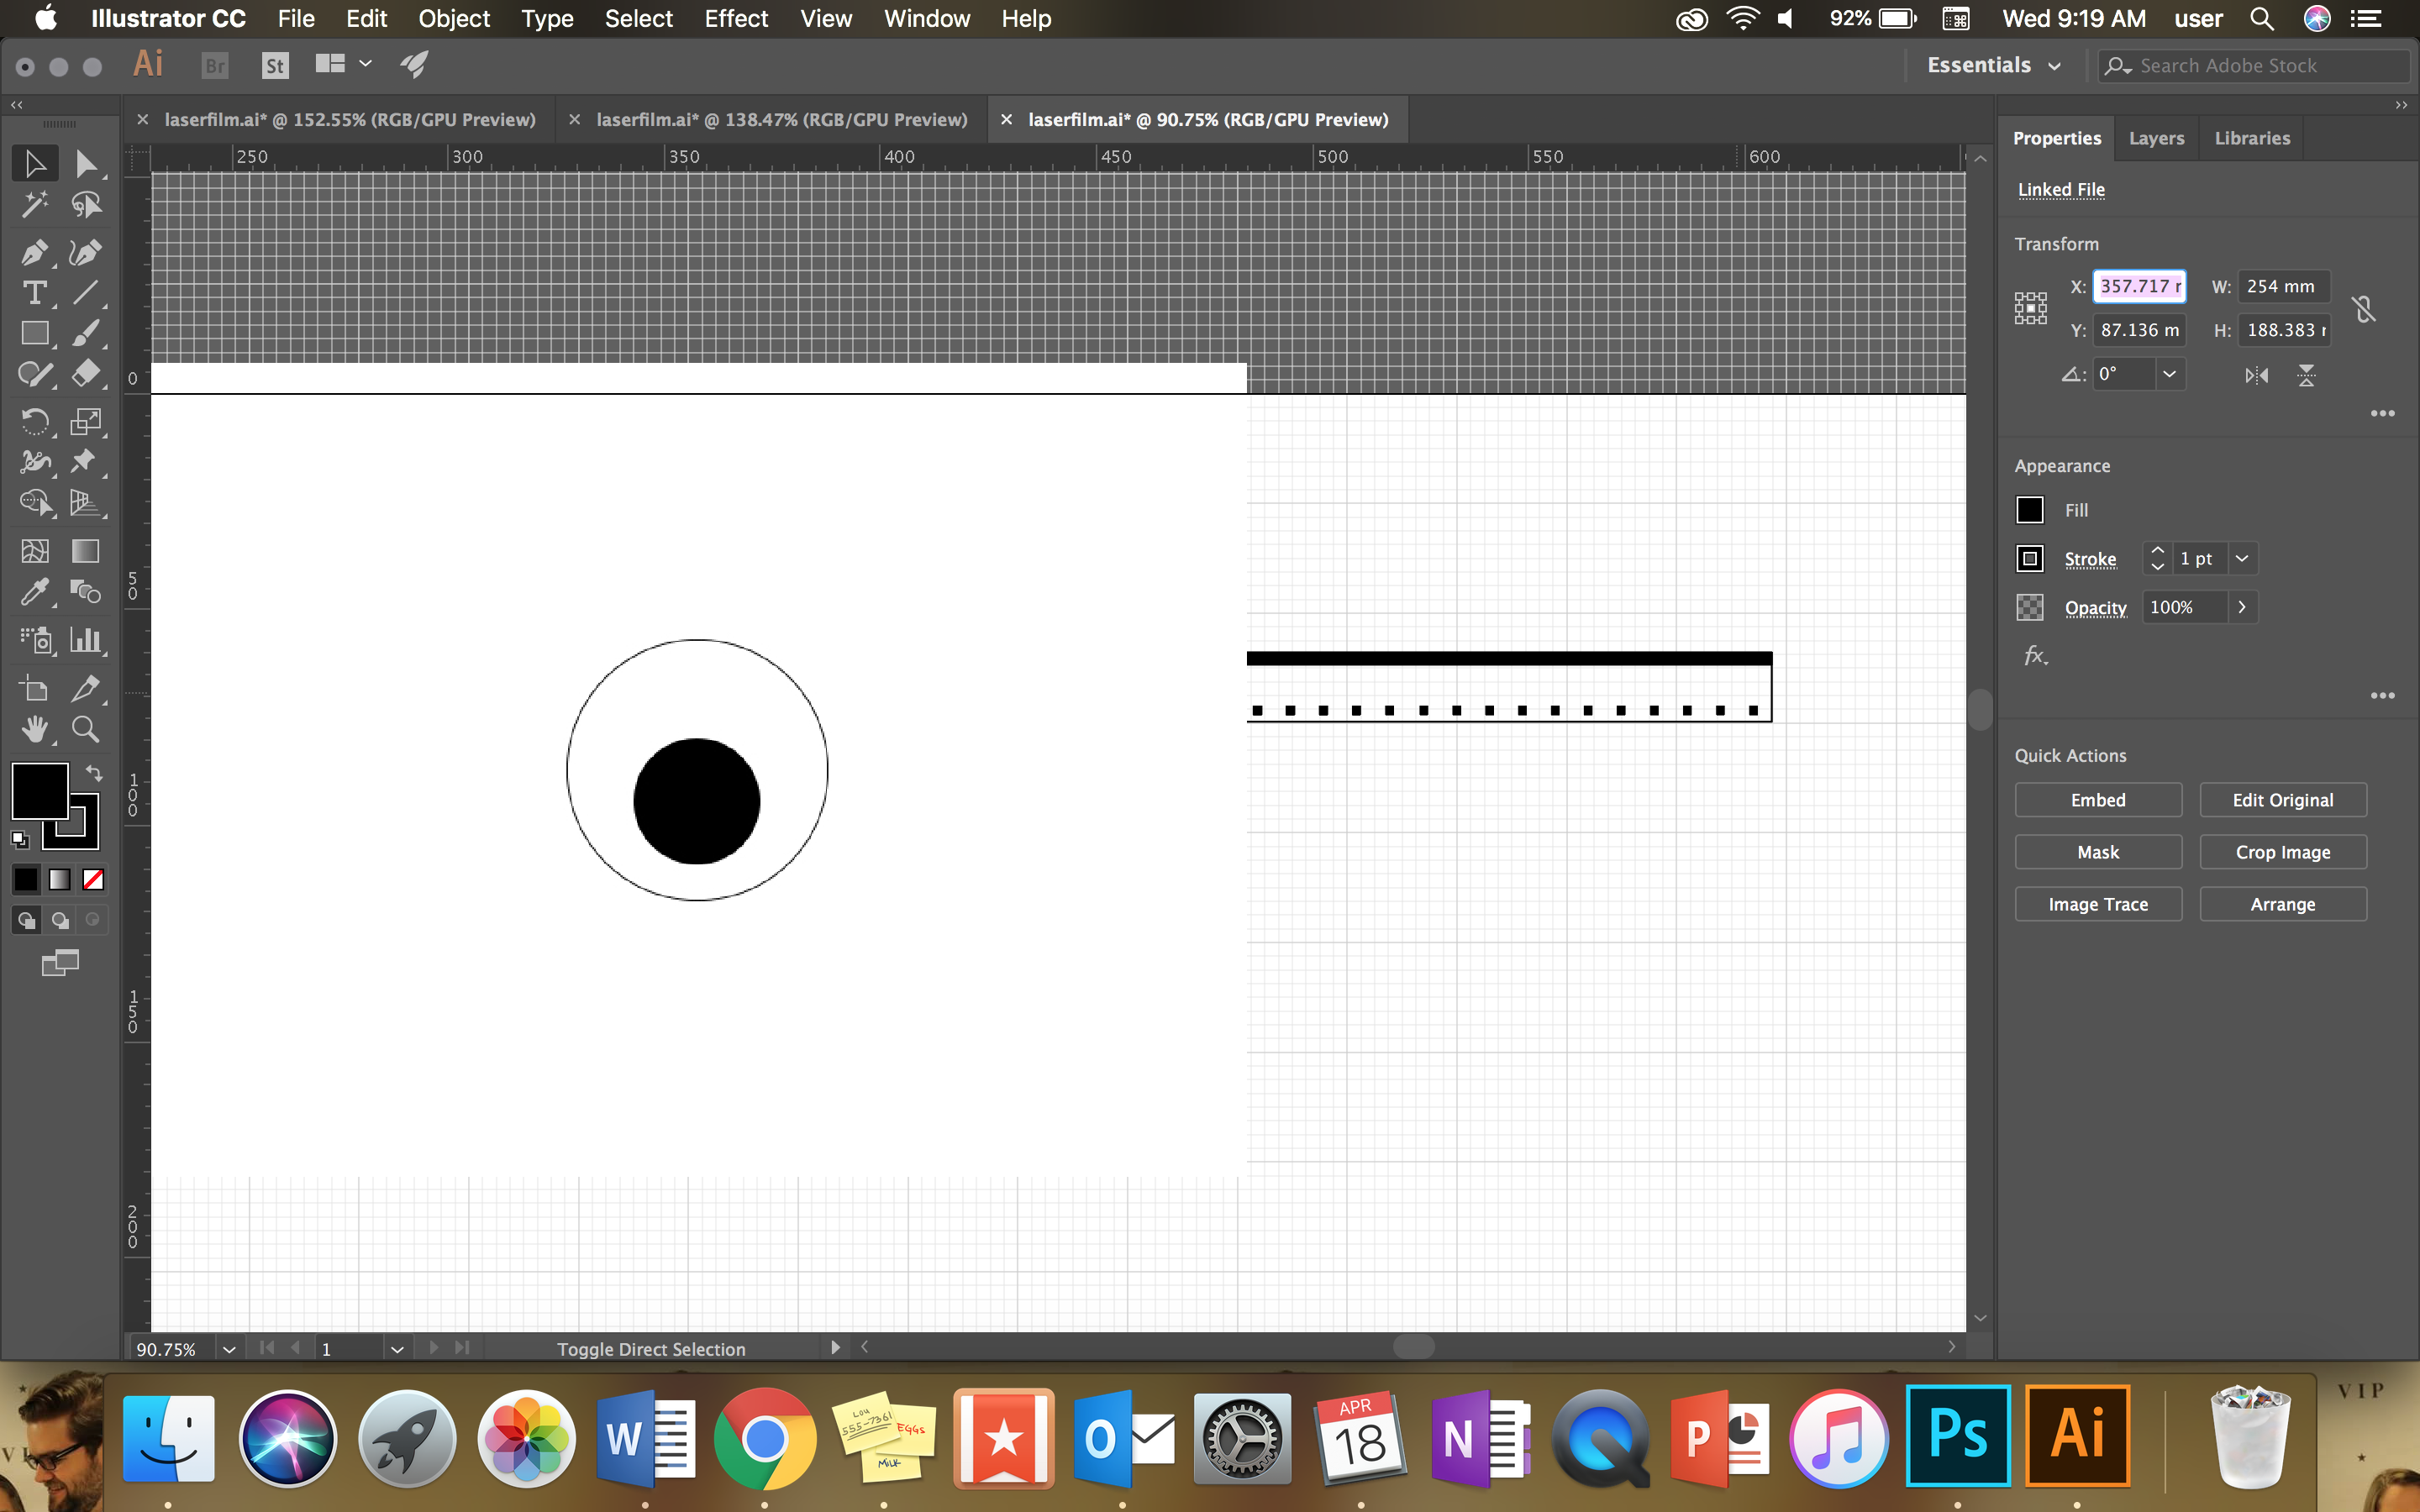Choose the Rectangle tool
2420x1512 pixels.
(x=36, y=333)
